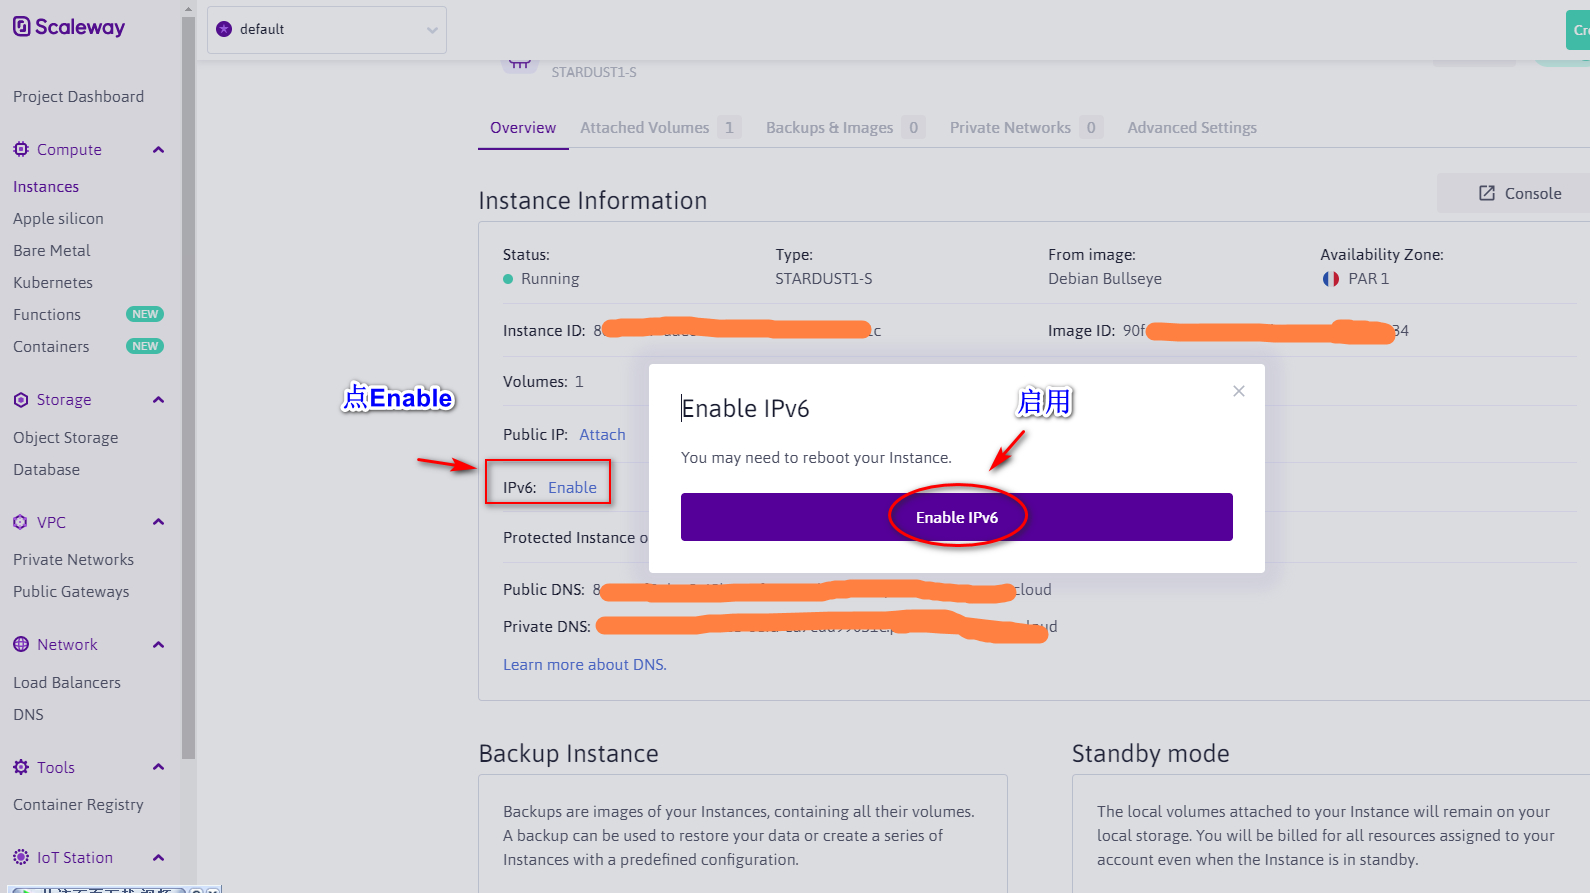Click the Debian Bullseye image value

click(1105, 279)
